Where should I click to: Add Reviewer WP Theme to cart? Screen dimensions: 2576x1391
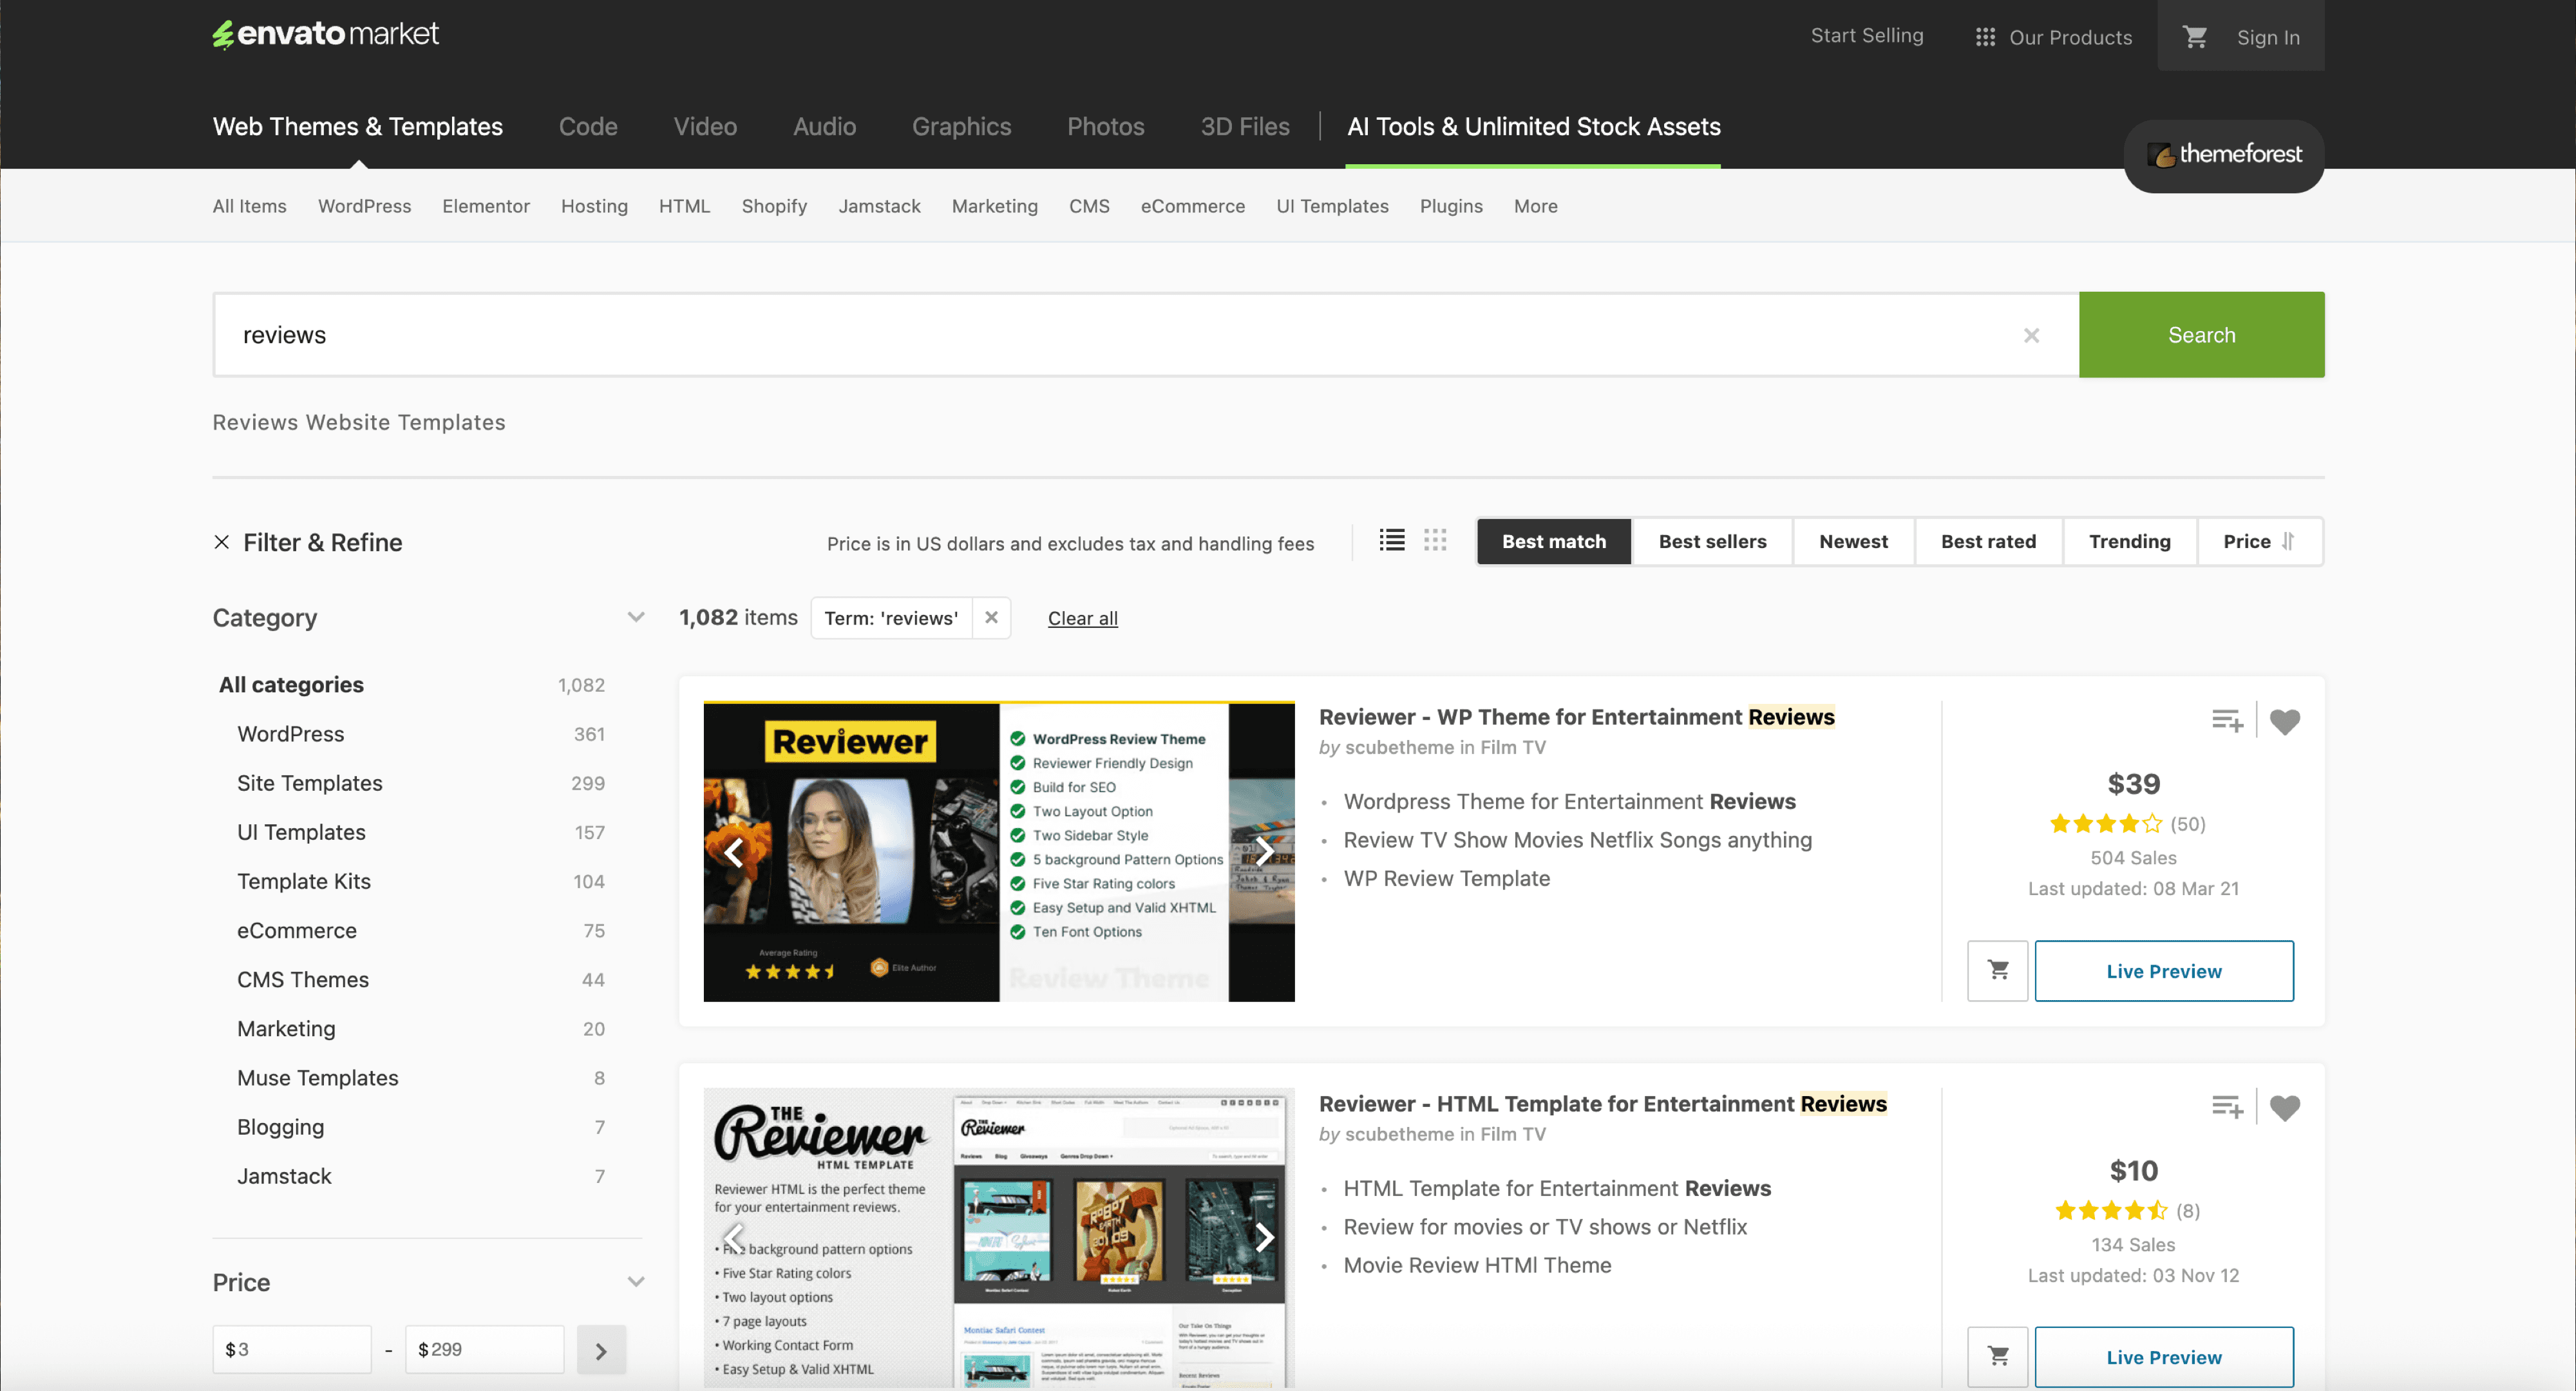point(1997,970)
